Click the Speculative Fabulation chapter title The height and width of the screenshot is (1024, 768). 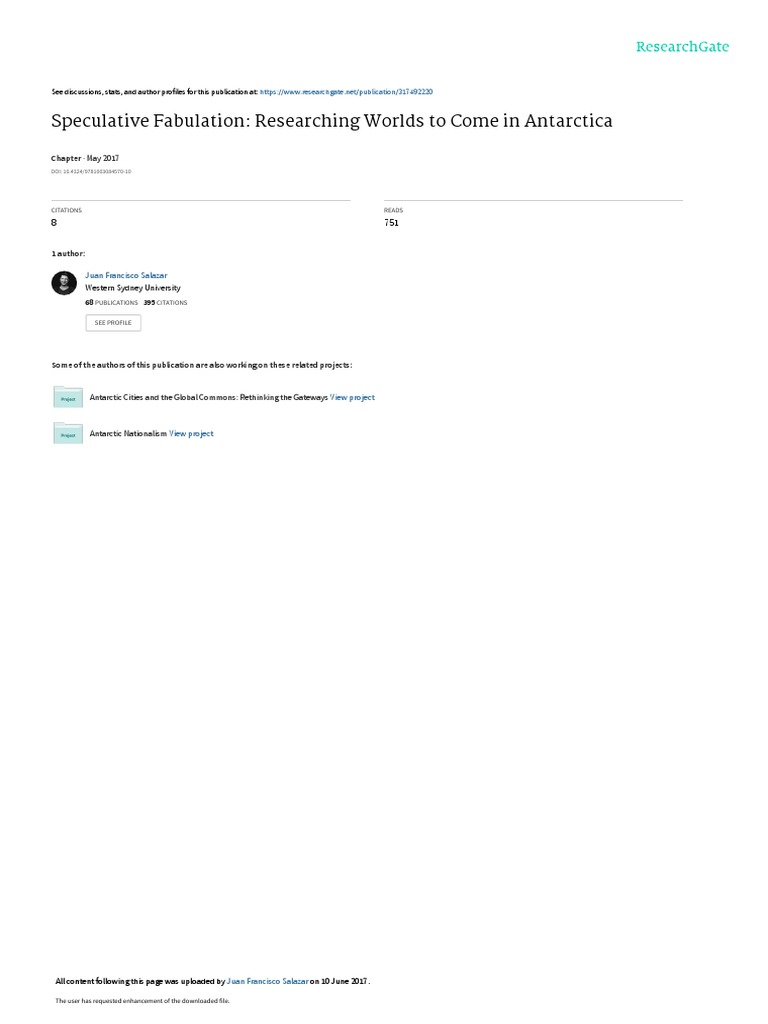coord(332,121)
